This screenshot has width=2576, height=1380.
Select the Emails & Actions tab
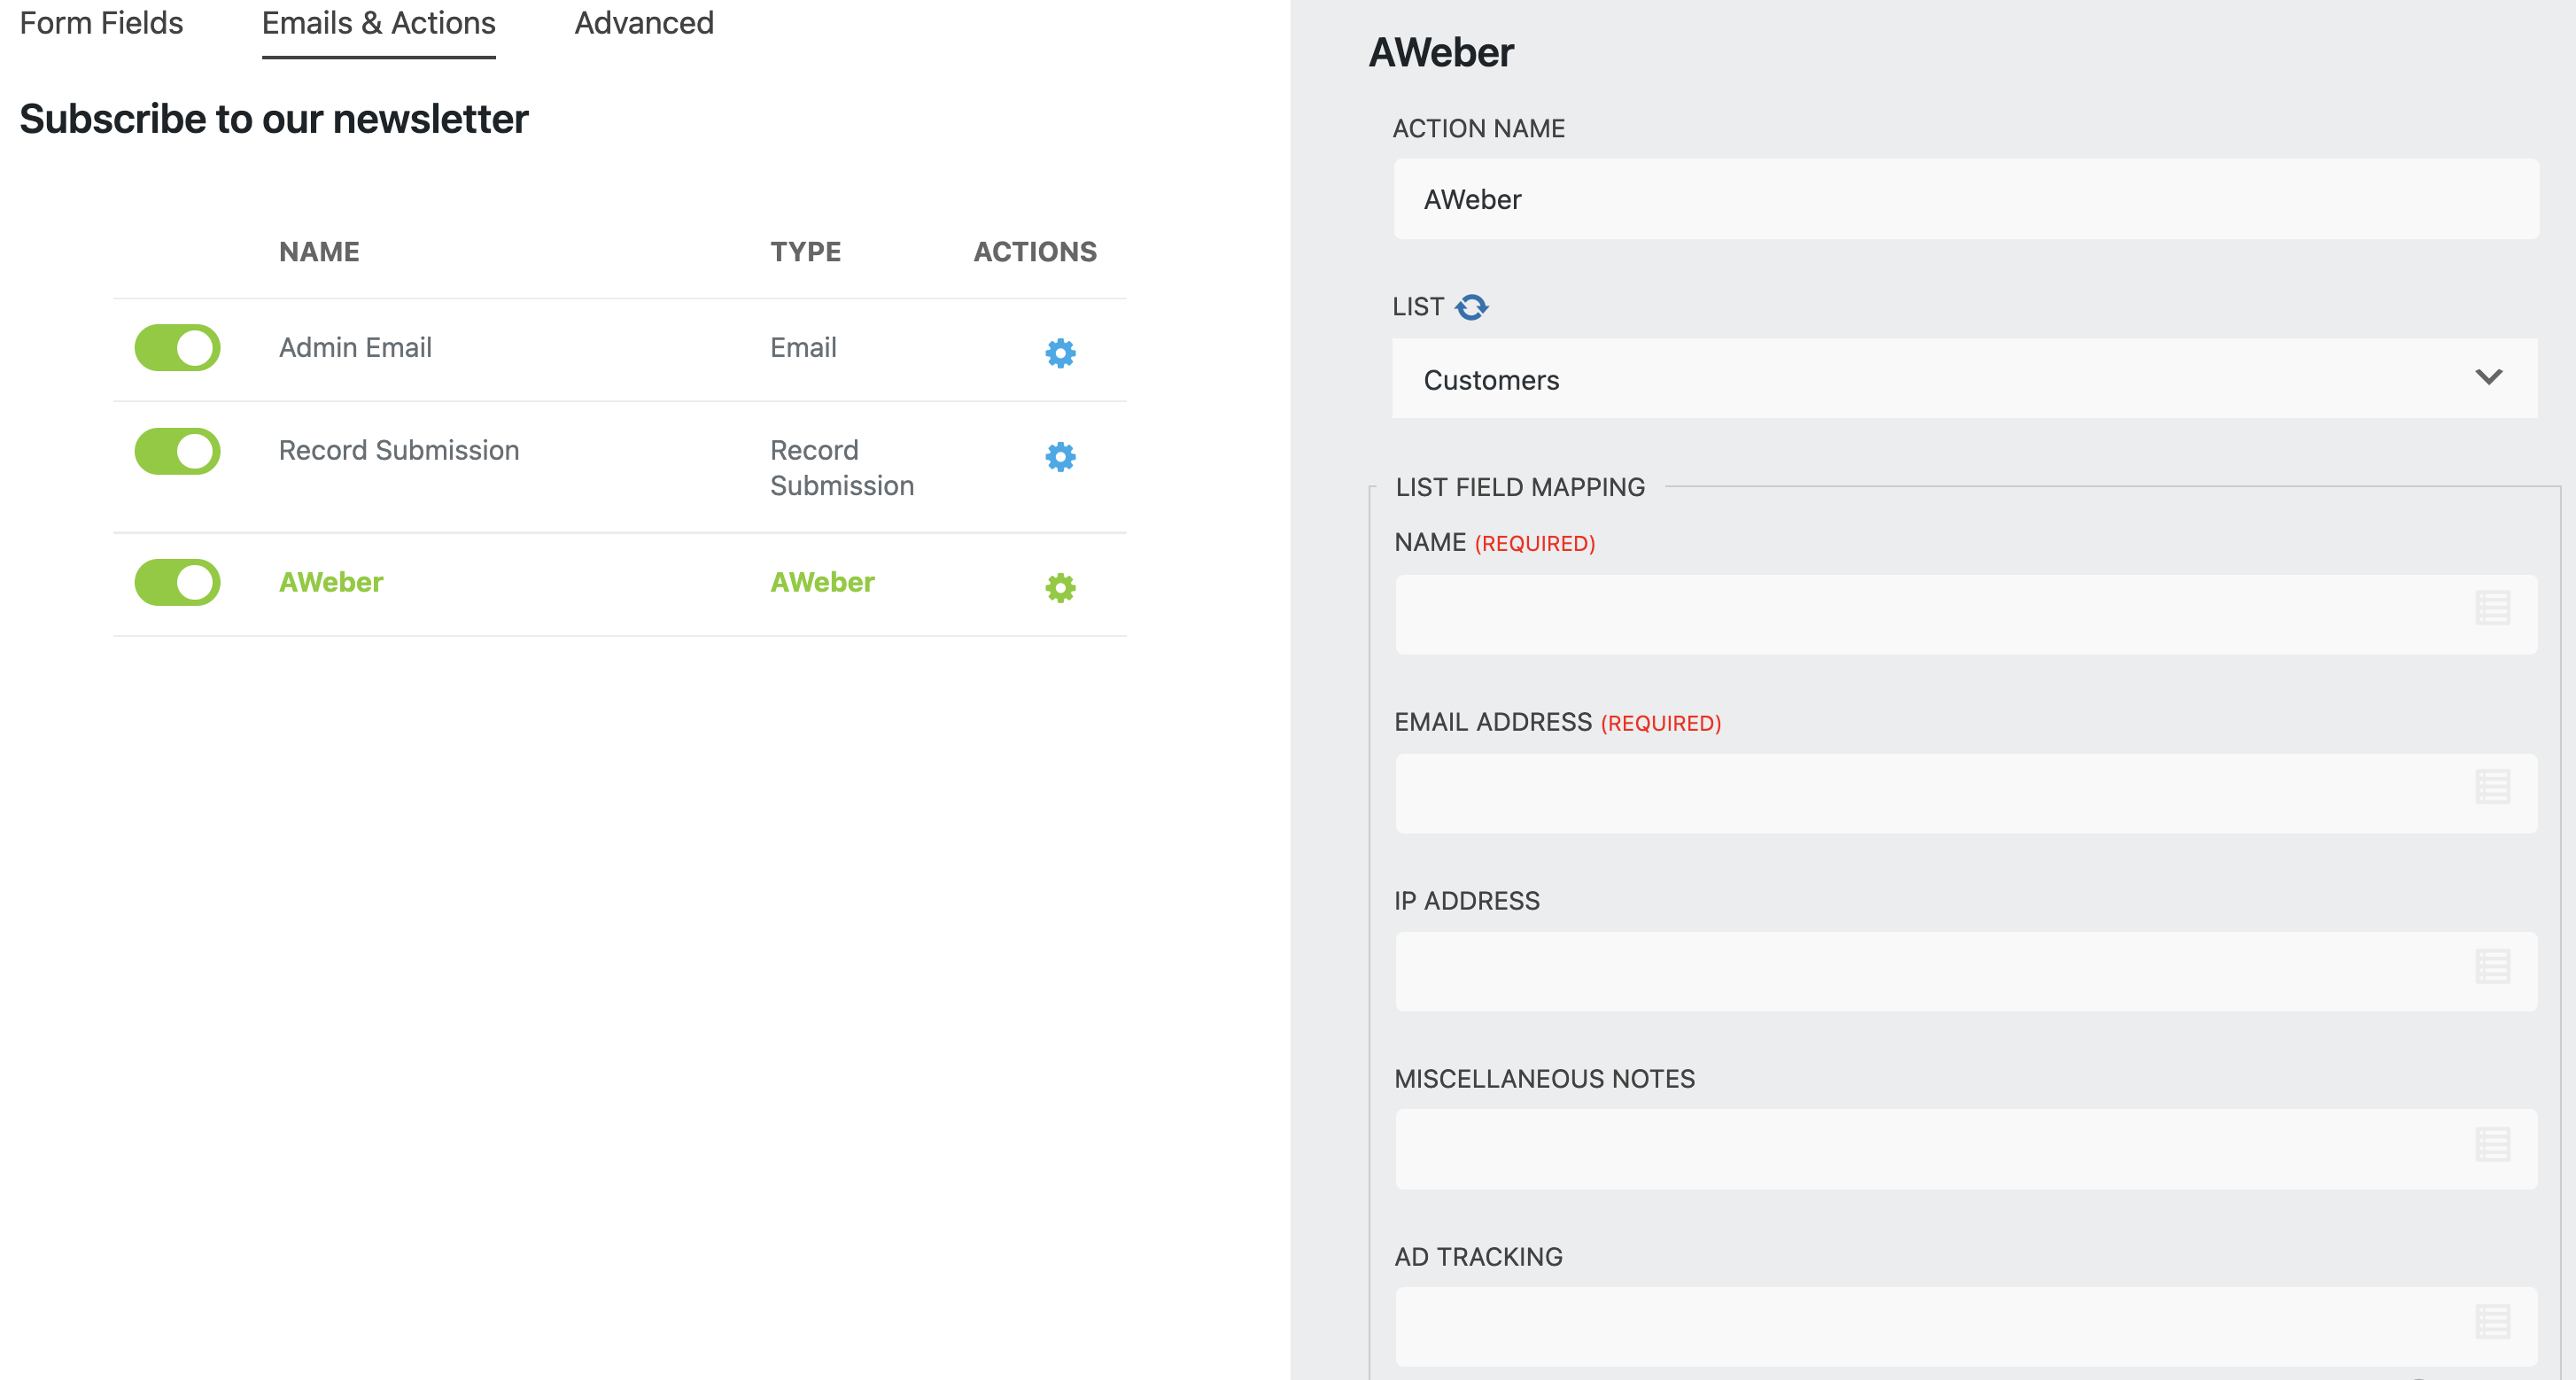coord(378,23)
